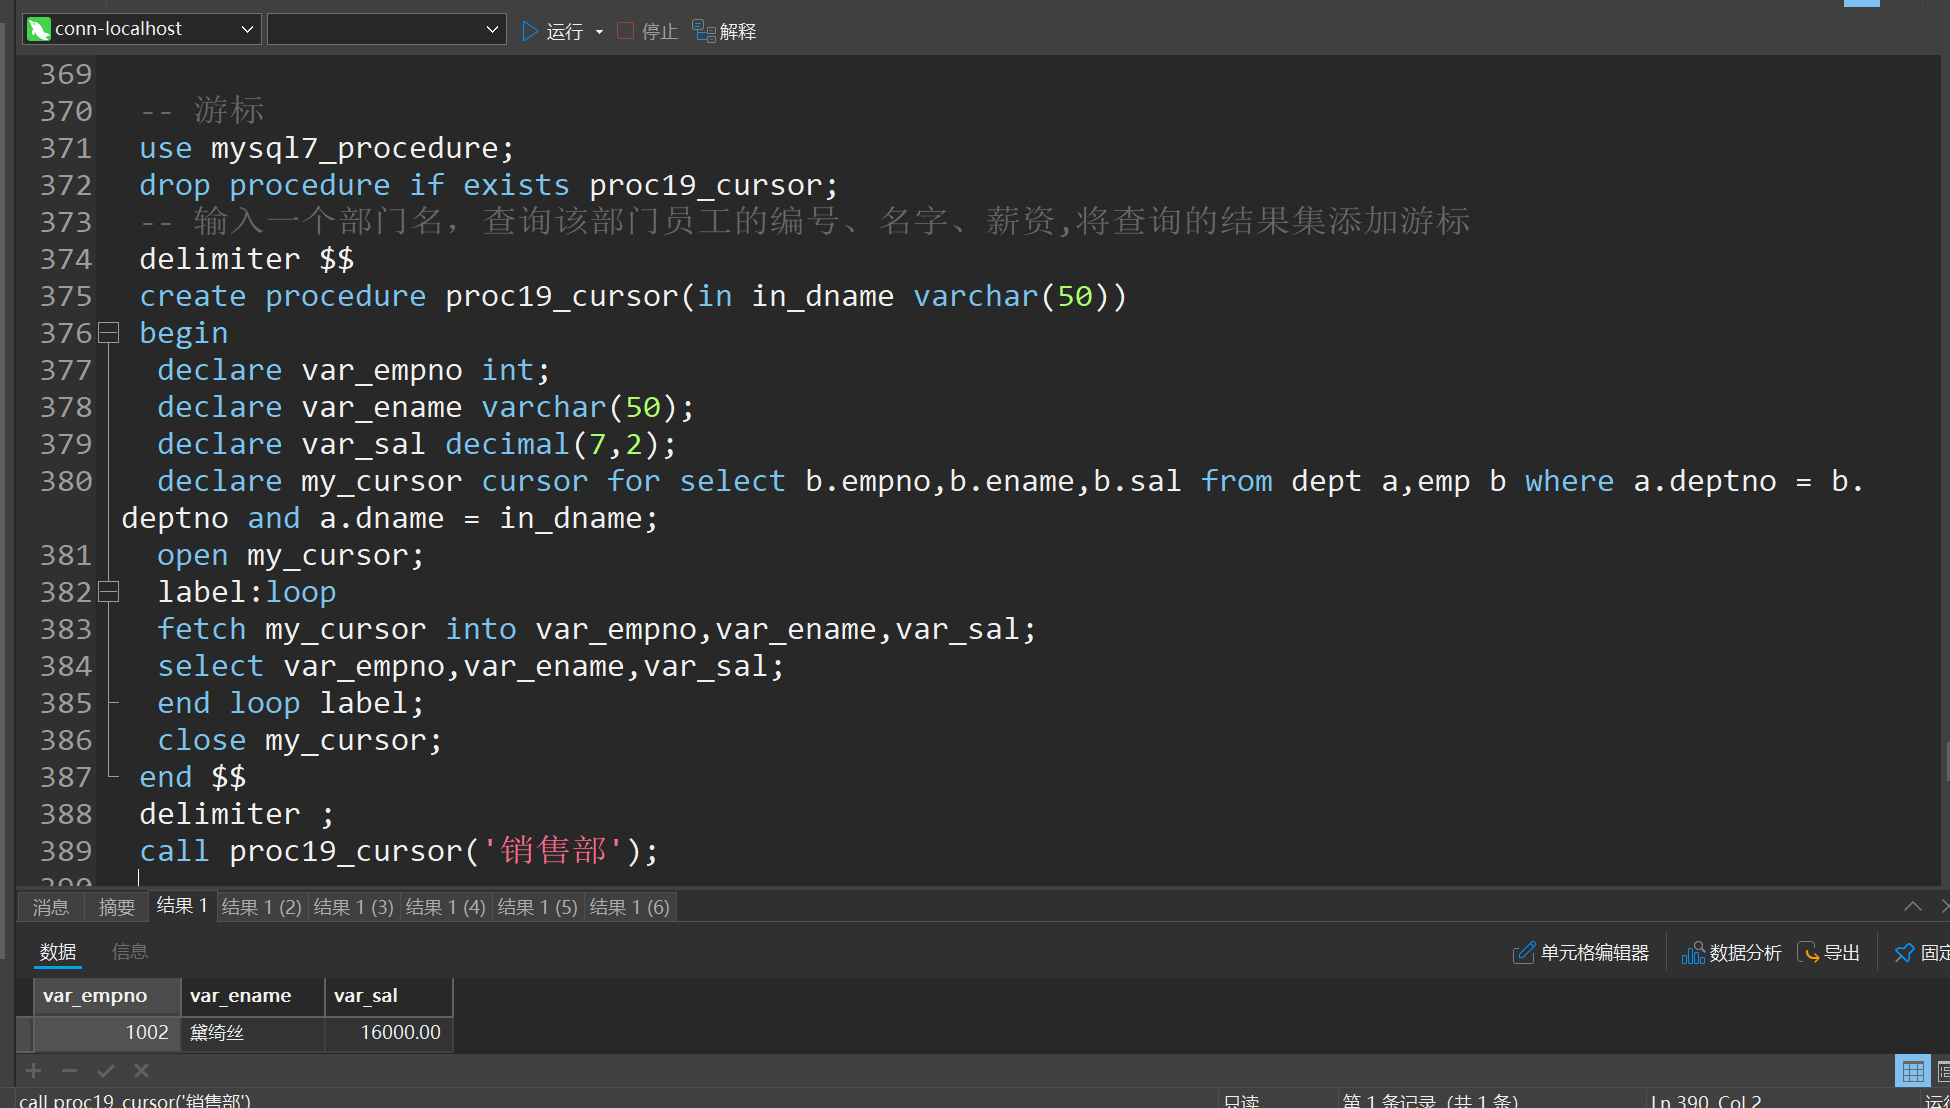The width and height of the screenshot is (1950, 1108).
Task: Collapse the begin block at line 376
Action: (109, 333)
